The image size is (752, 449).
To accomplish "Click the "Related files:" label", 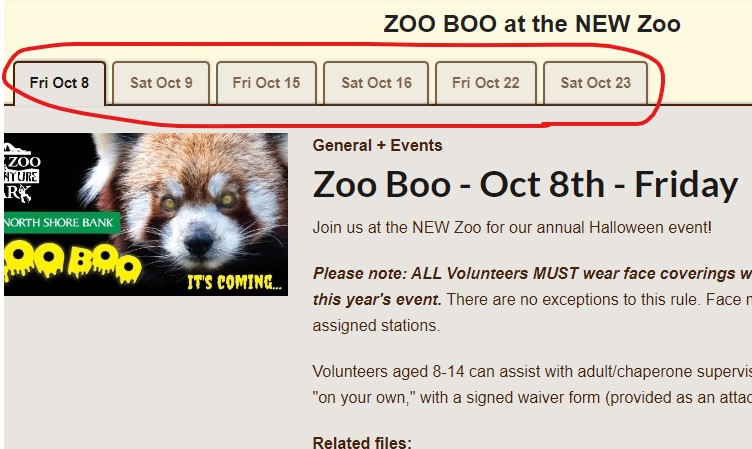I will pos(362,442).
